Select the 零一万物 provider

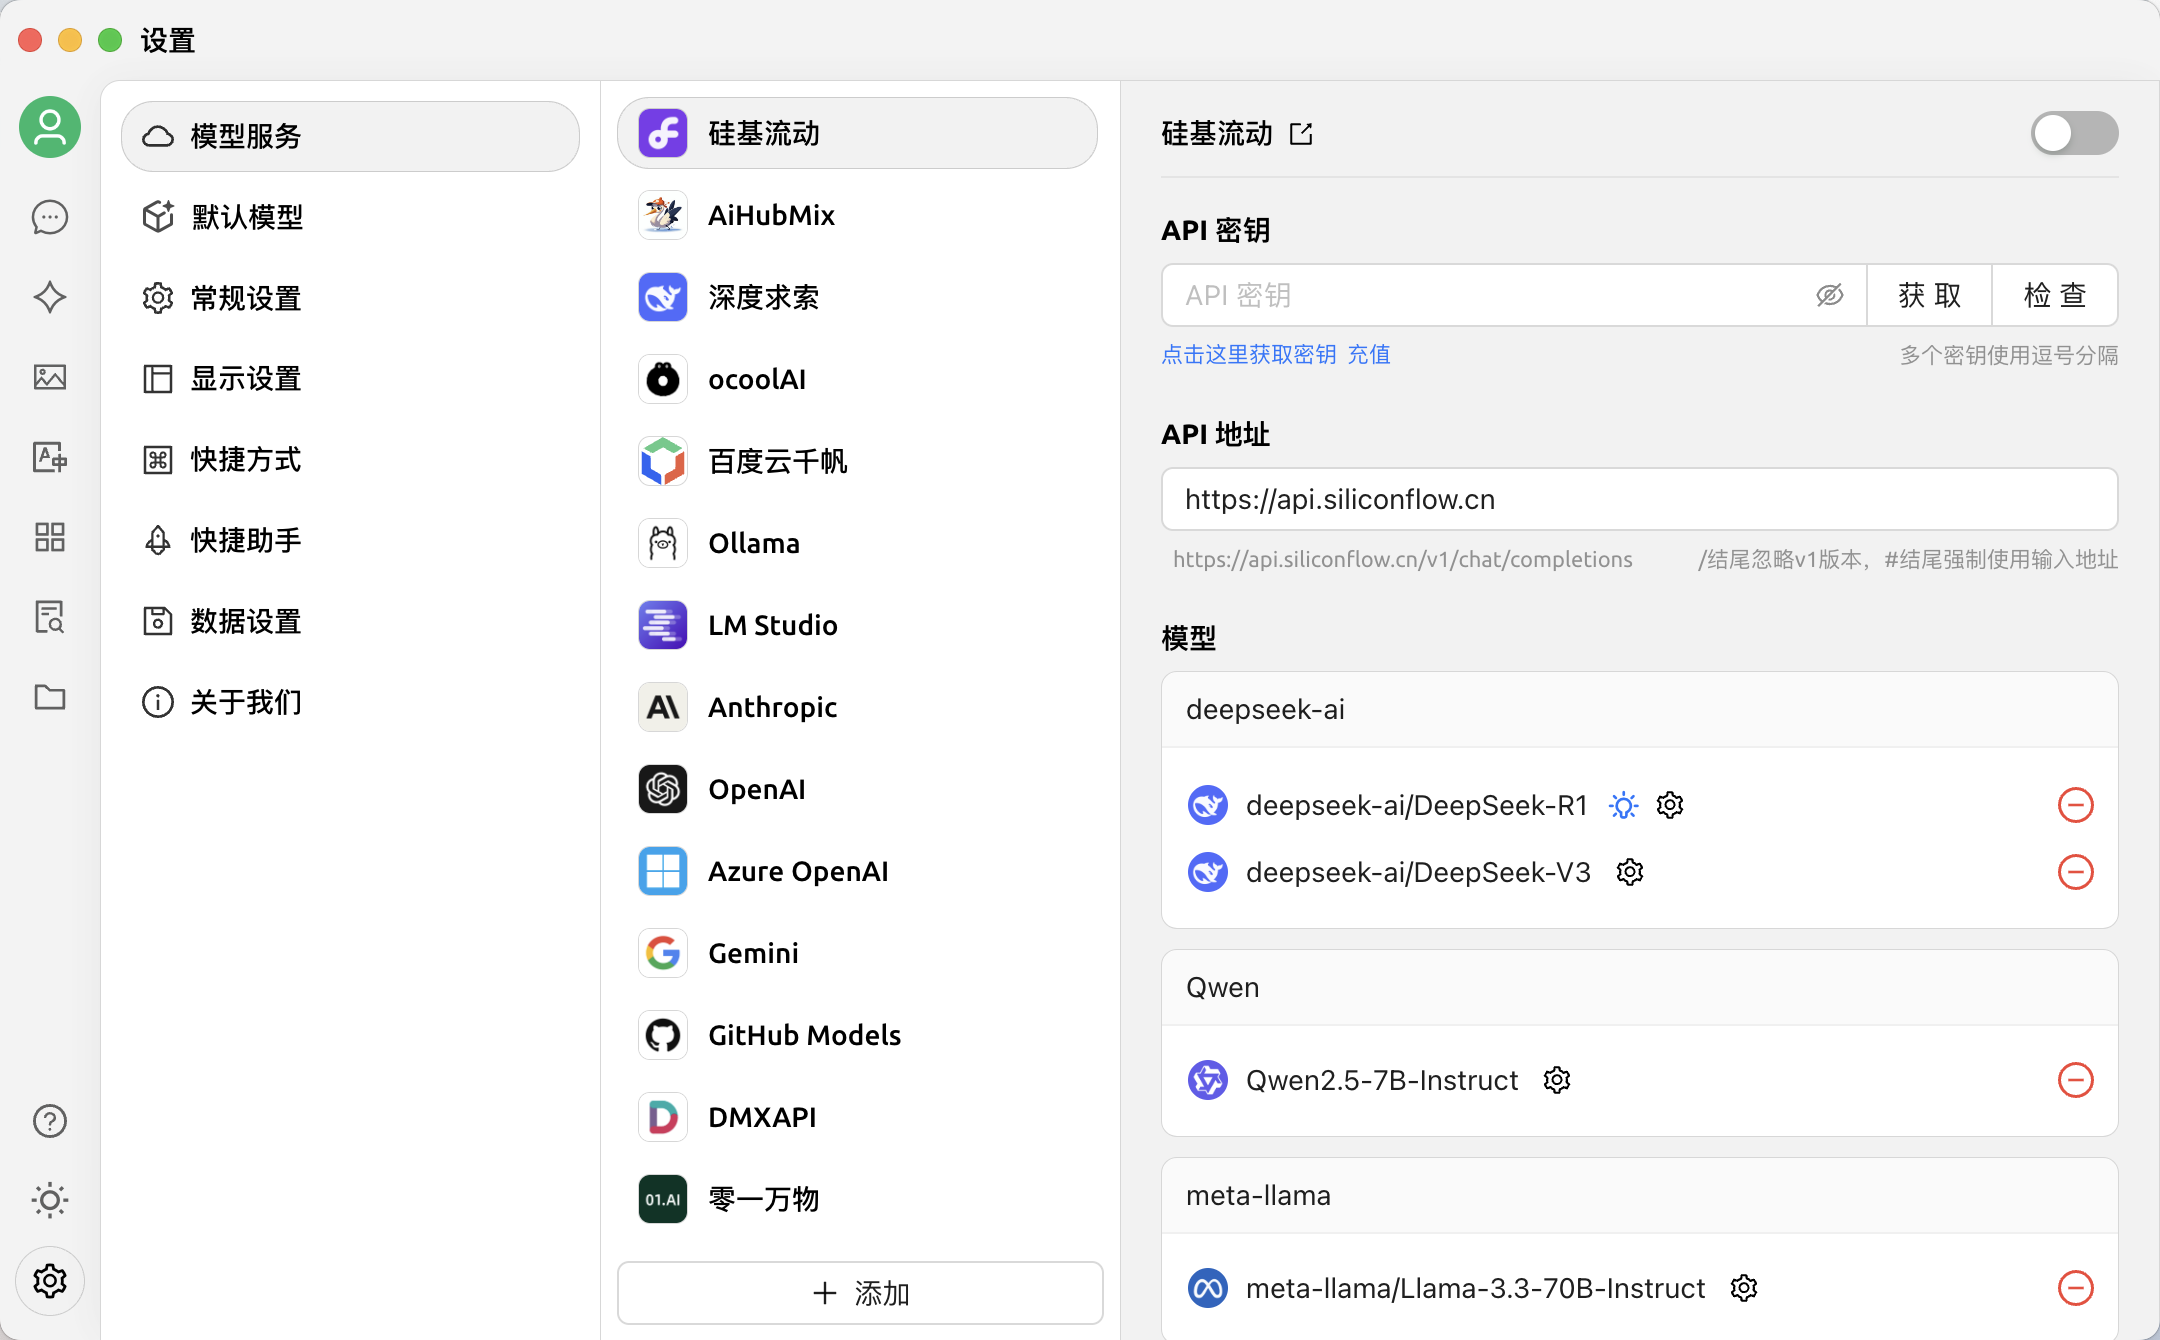857,1199
